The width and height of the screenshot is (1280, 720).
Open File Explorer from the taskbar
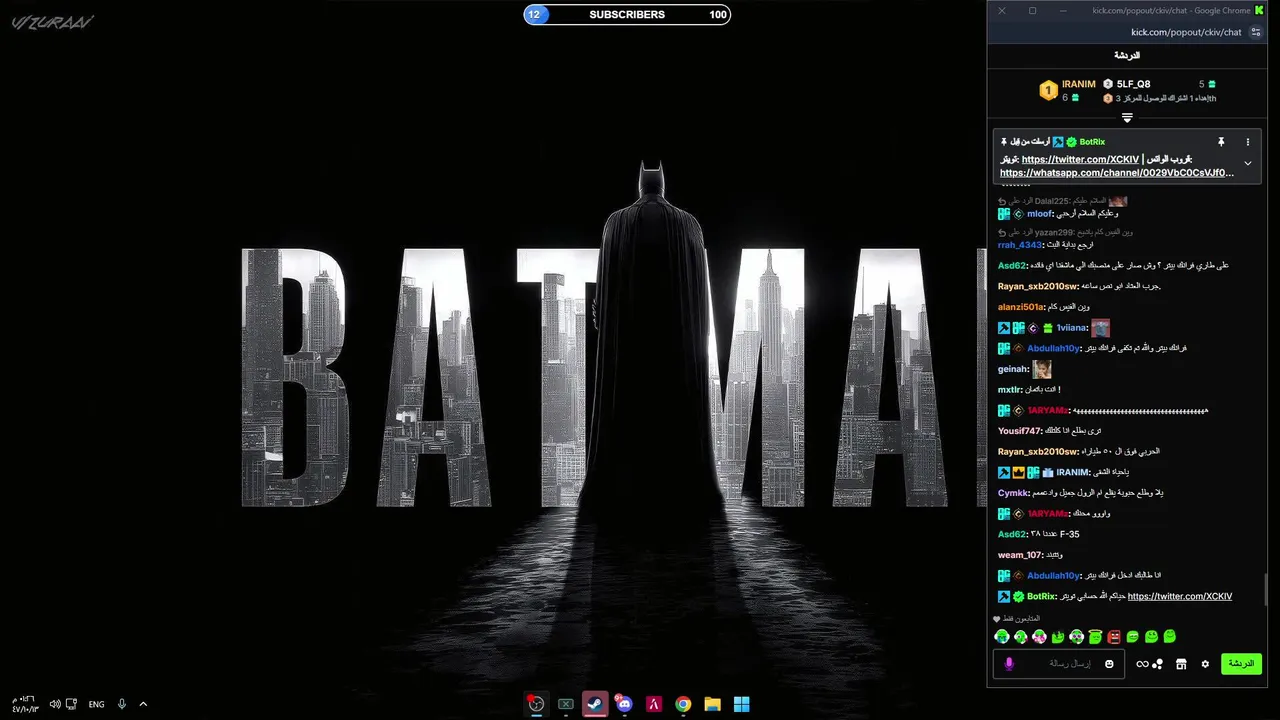tap(712, 704)
